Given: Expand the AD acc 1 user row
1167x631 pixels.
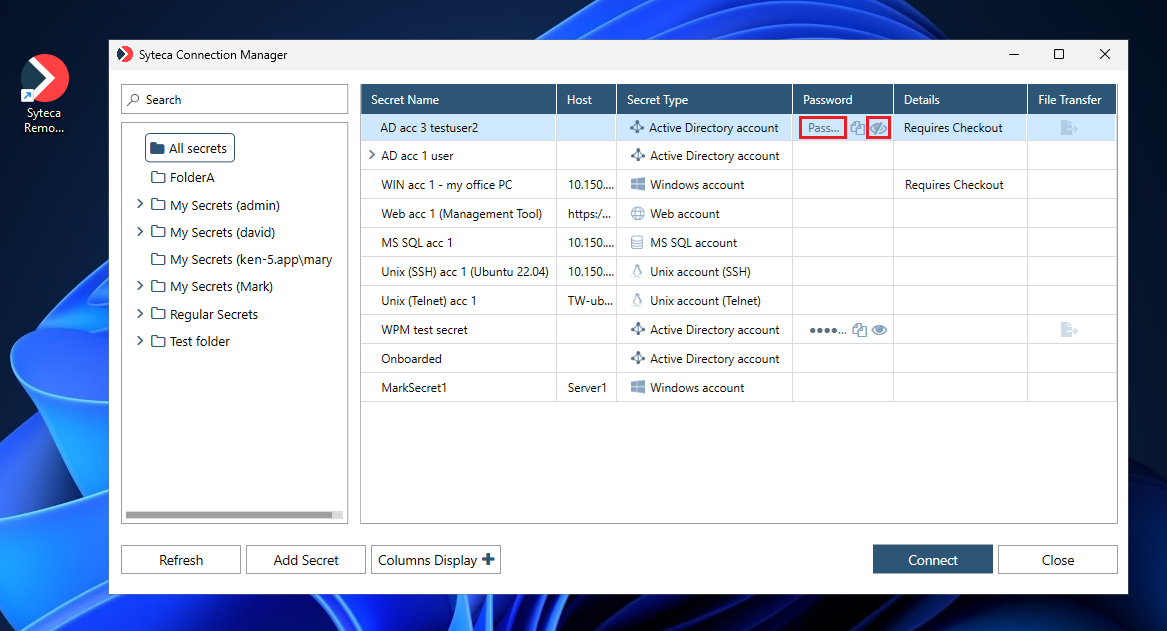Looking at the screenshot, I should tap(372, 156).
